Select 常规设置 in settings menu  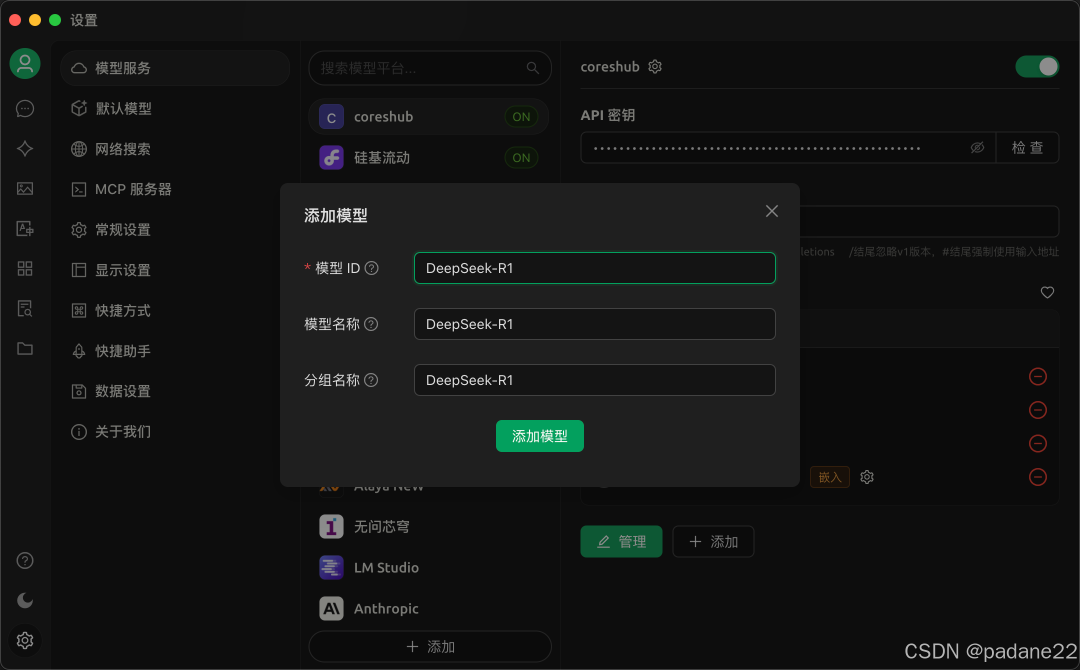175,230
